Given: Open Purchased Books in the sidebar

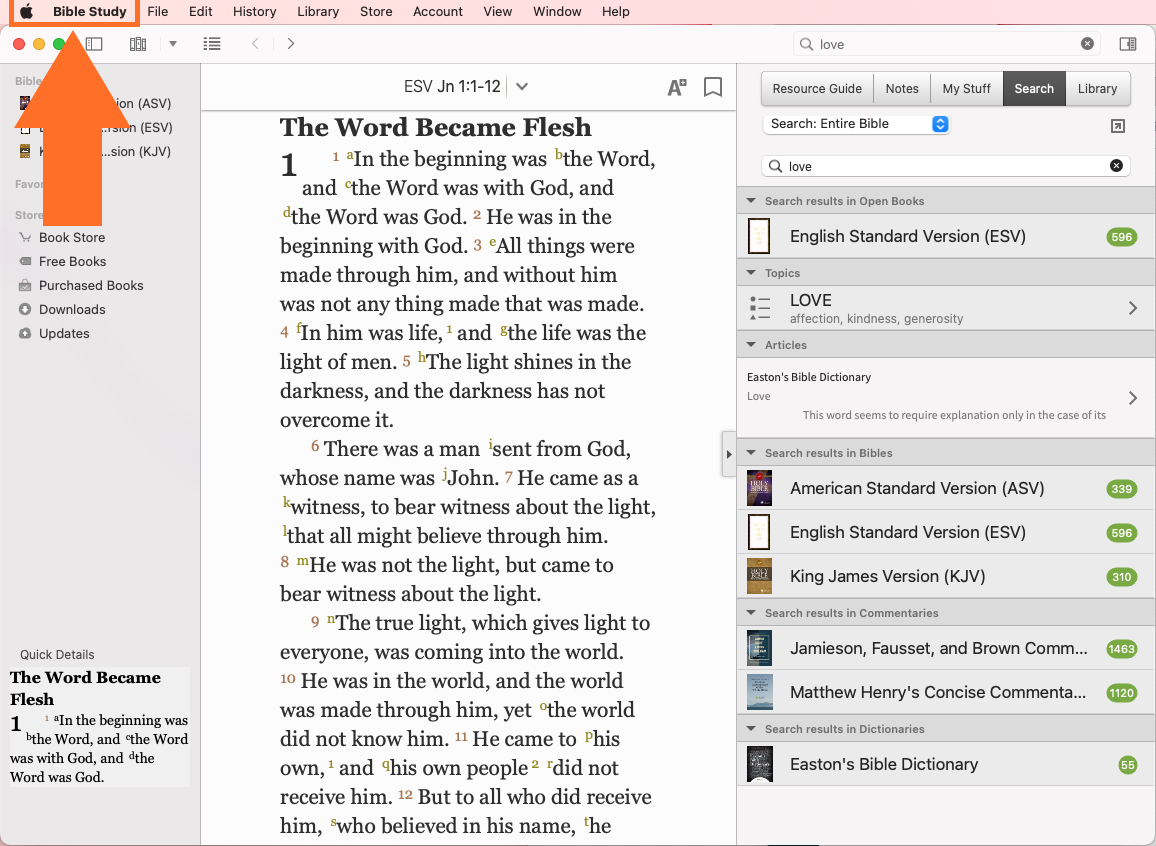Looking at the screenshot, I should click(91, 285).
